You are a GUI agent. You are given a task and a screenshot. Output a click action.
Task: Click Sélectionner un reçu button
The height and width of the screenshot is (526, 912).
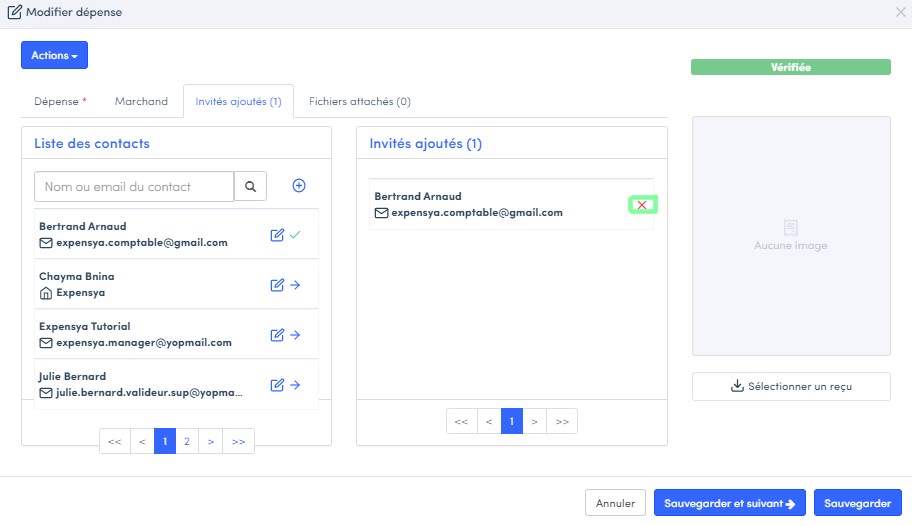coord(791,386)
